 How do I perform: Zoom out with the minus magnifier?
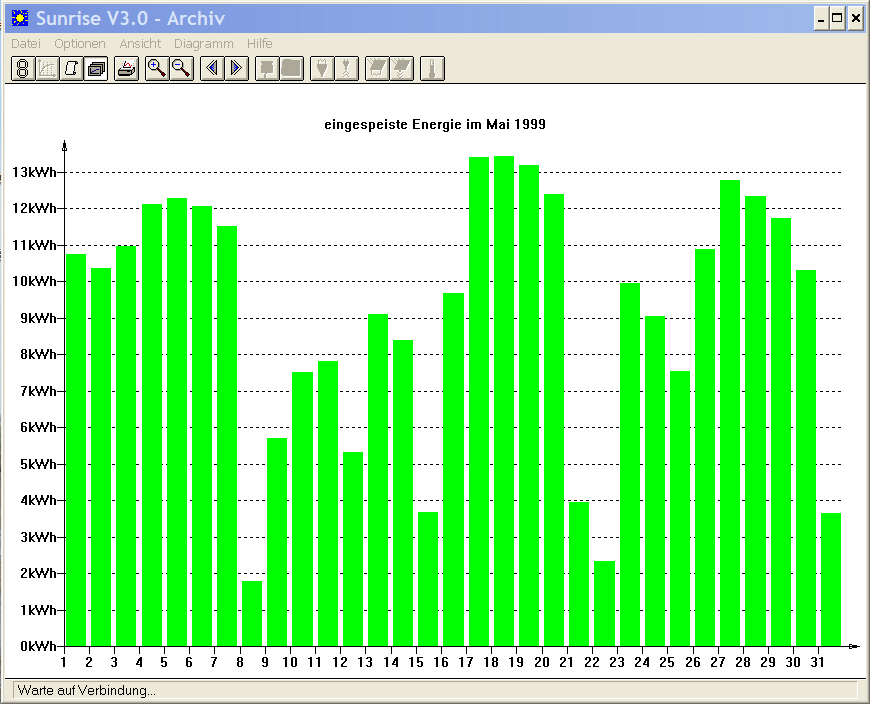click(181, 69)
